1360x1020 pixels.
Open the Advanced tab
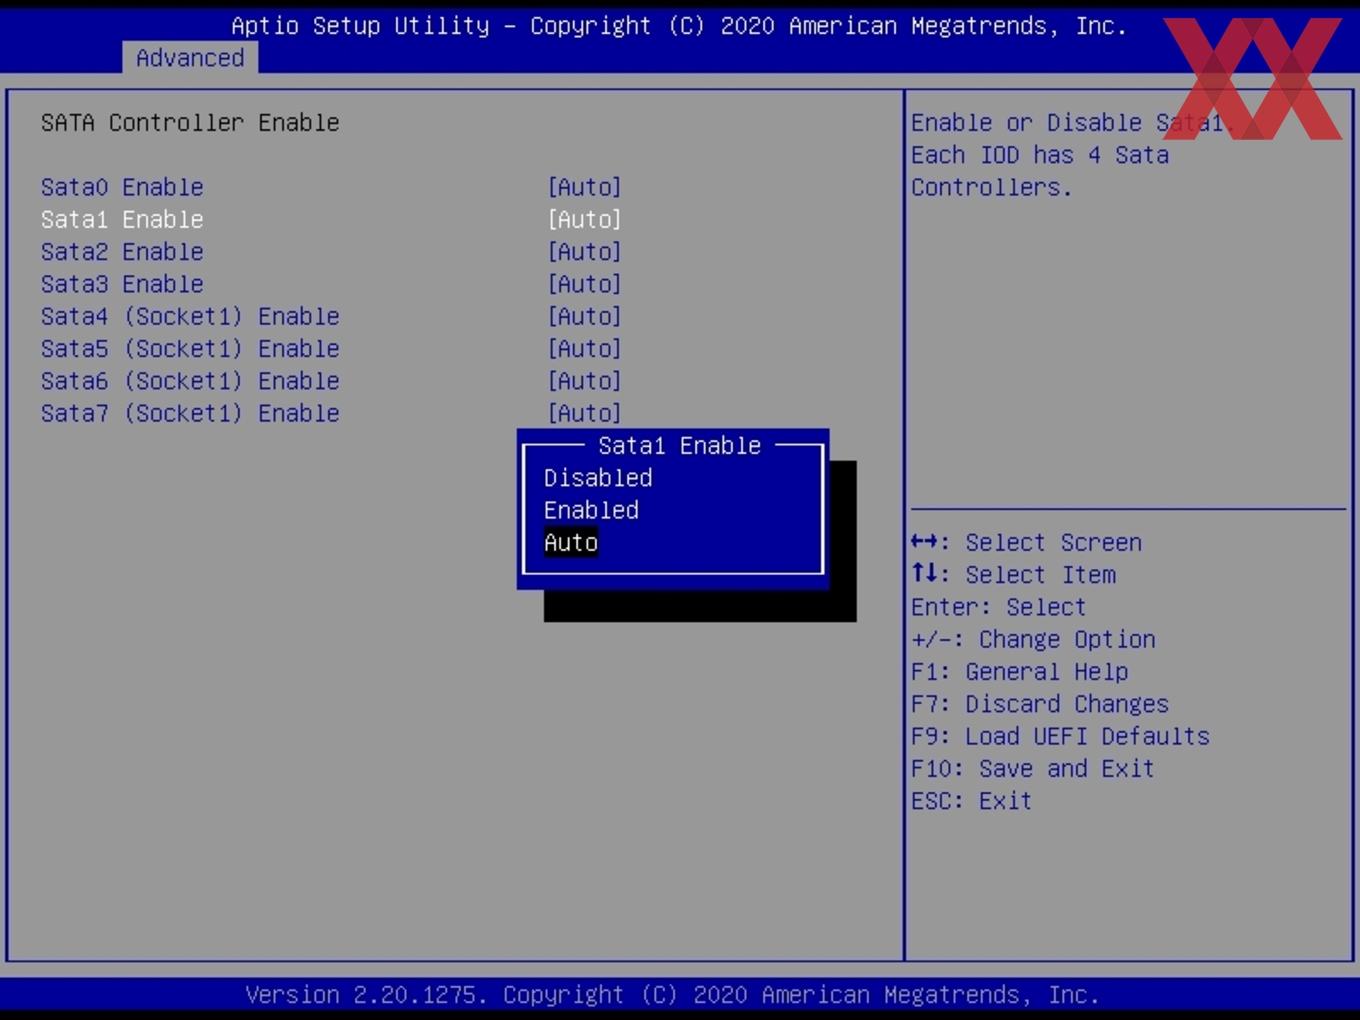click(x=190, y=58)
